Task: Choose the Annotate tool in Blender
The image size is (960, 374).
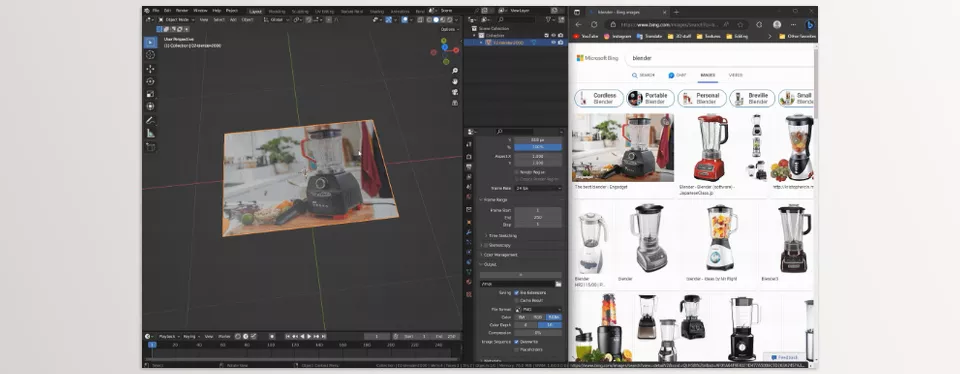Action: (x=150, y=121)
